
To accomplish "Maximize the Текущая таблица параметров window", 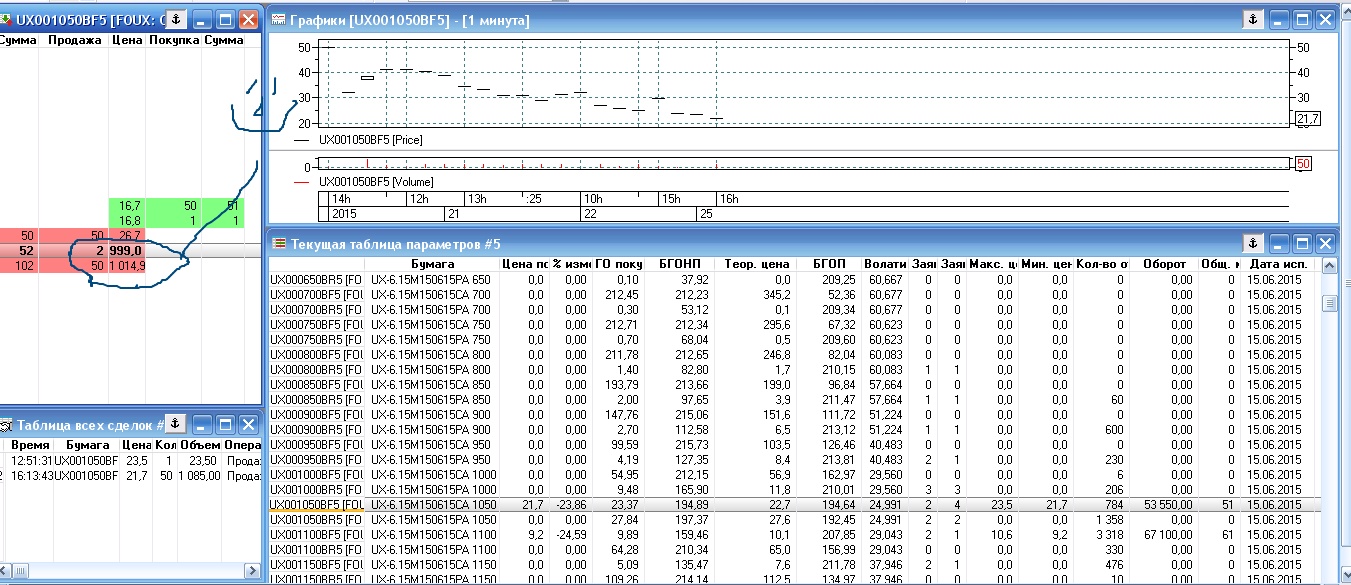I will (x=1302, y=242).
